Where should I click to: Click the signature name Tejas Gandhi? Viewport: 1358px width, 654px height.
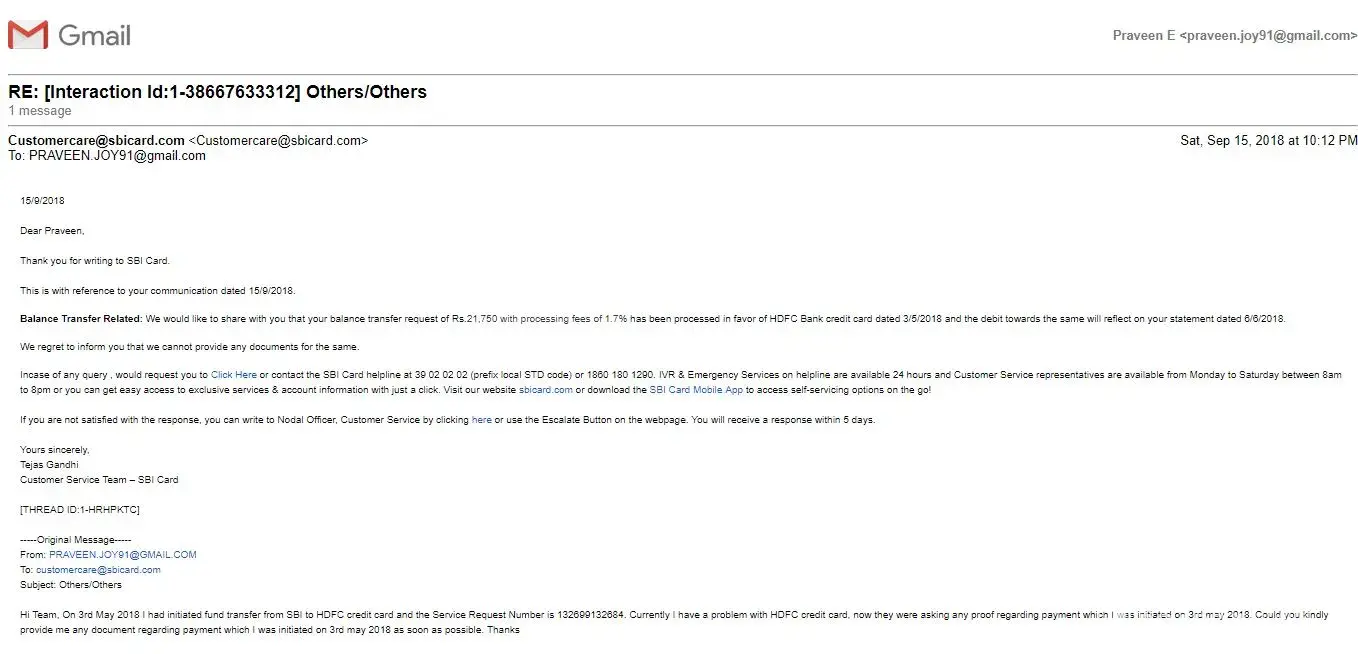(x=49, y=465)
